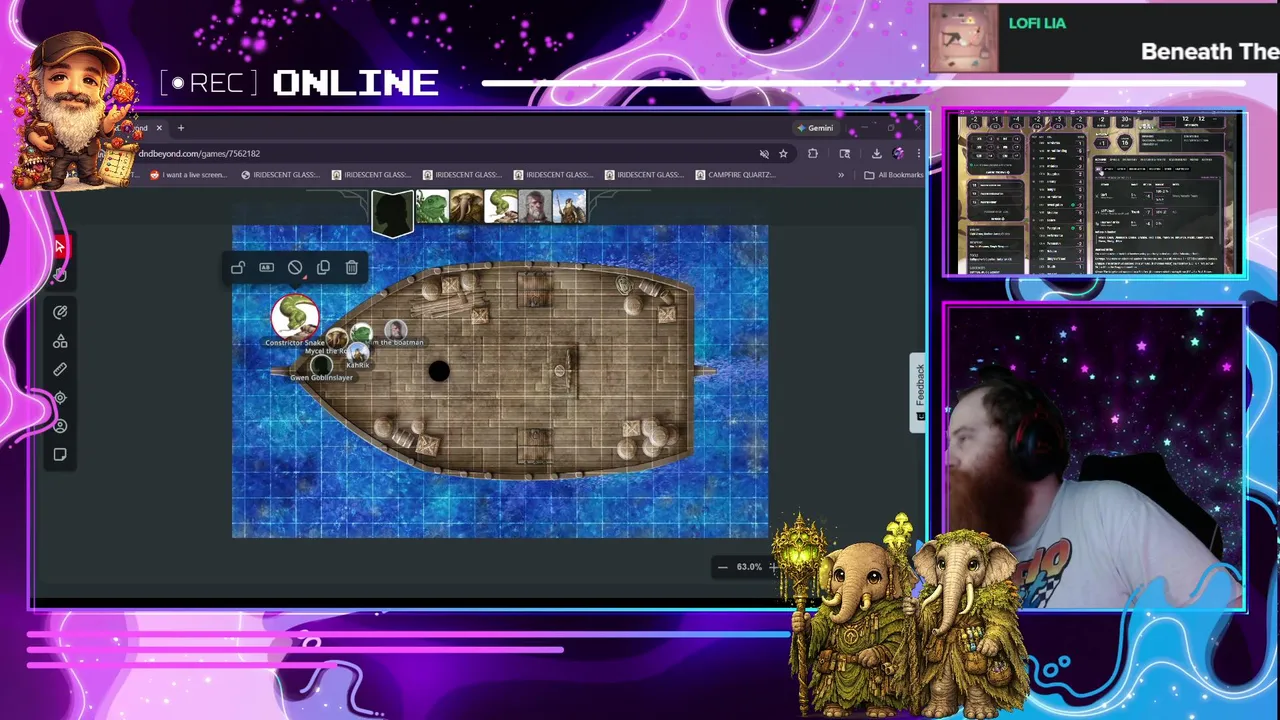Open the browser profile avatar

(898, 154)
